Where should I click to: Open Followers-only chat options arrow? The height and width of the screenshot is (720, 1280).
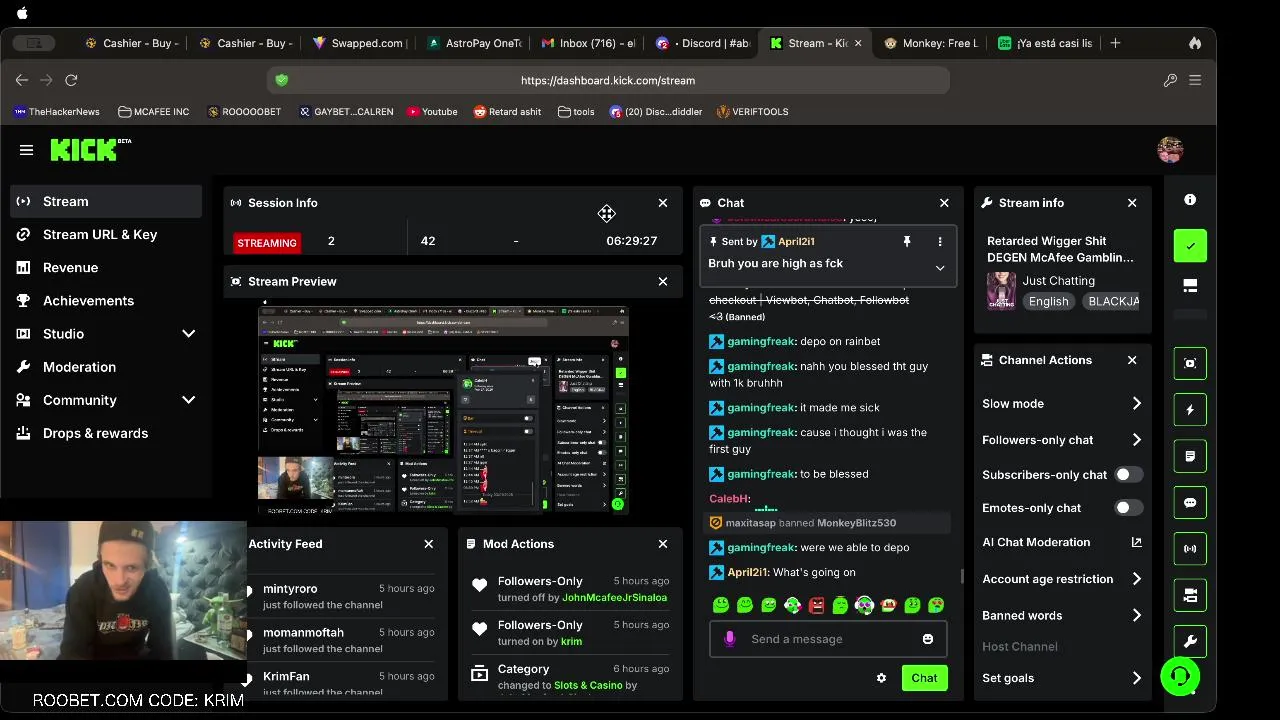1136,440
